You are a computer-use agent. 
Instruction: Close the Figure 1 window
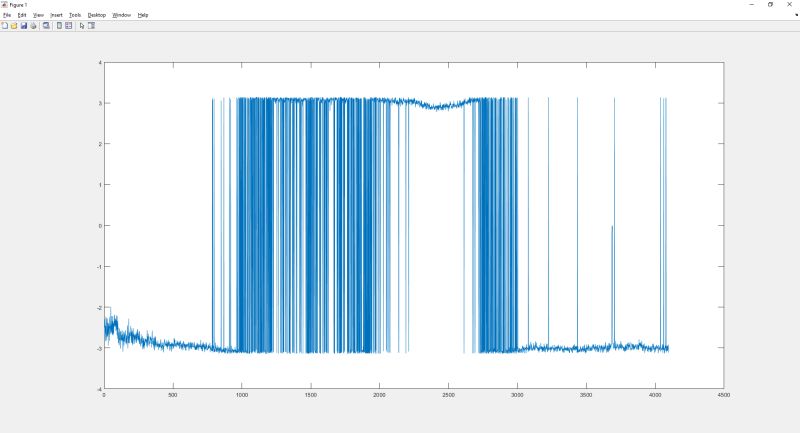click(789, 5)
